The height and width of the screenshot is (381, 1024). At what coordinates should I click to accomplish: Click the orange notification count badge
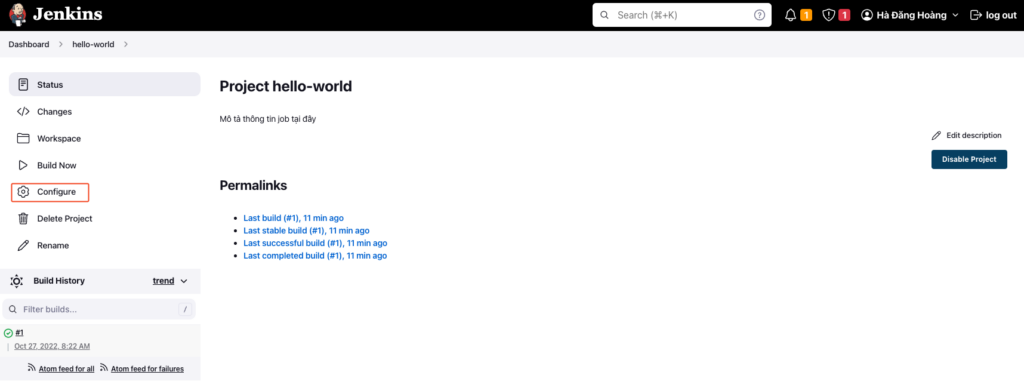click(x=806, y=15)
